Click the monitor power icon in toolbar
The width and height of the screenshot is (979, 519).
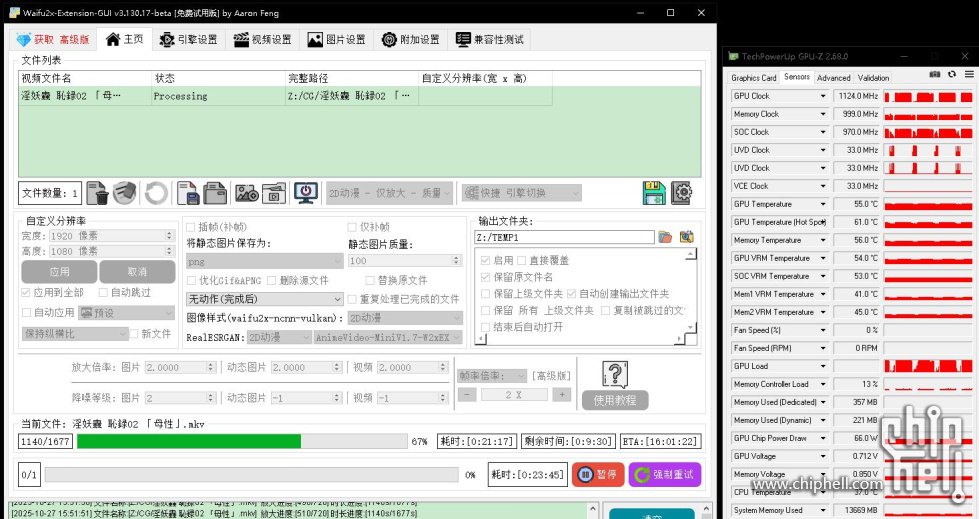point(306,192)
